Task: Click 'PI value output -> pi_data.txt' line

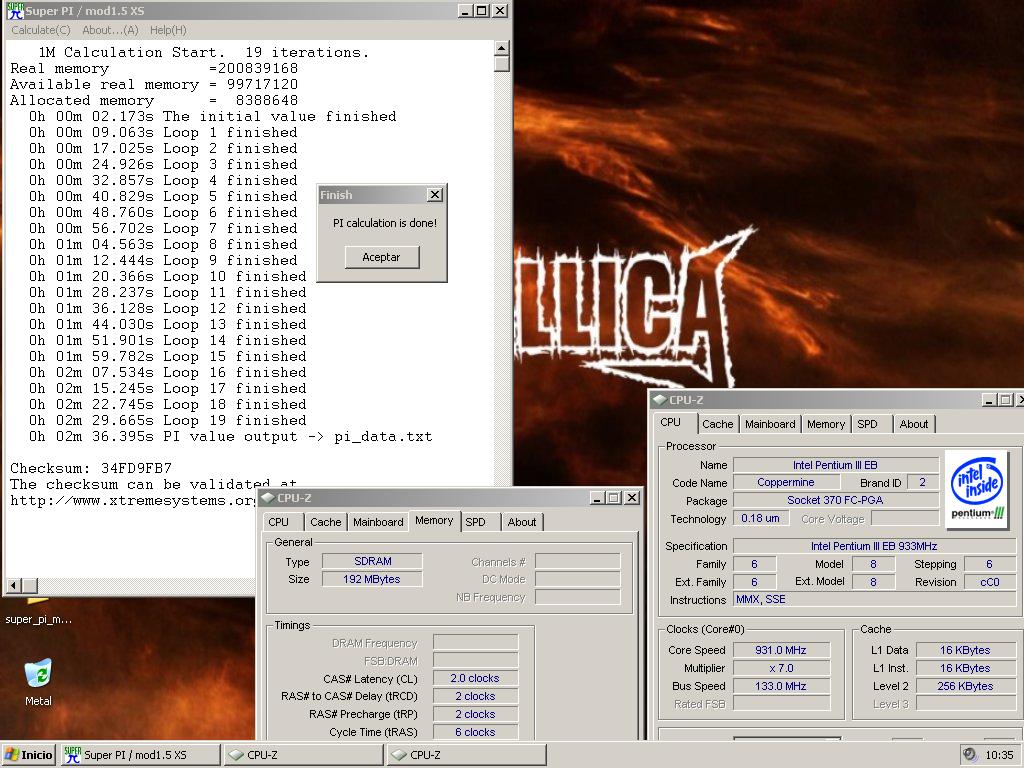Action: [x=231, y=436]
